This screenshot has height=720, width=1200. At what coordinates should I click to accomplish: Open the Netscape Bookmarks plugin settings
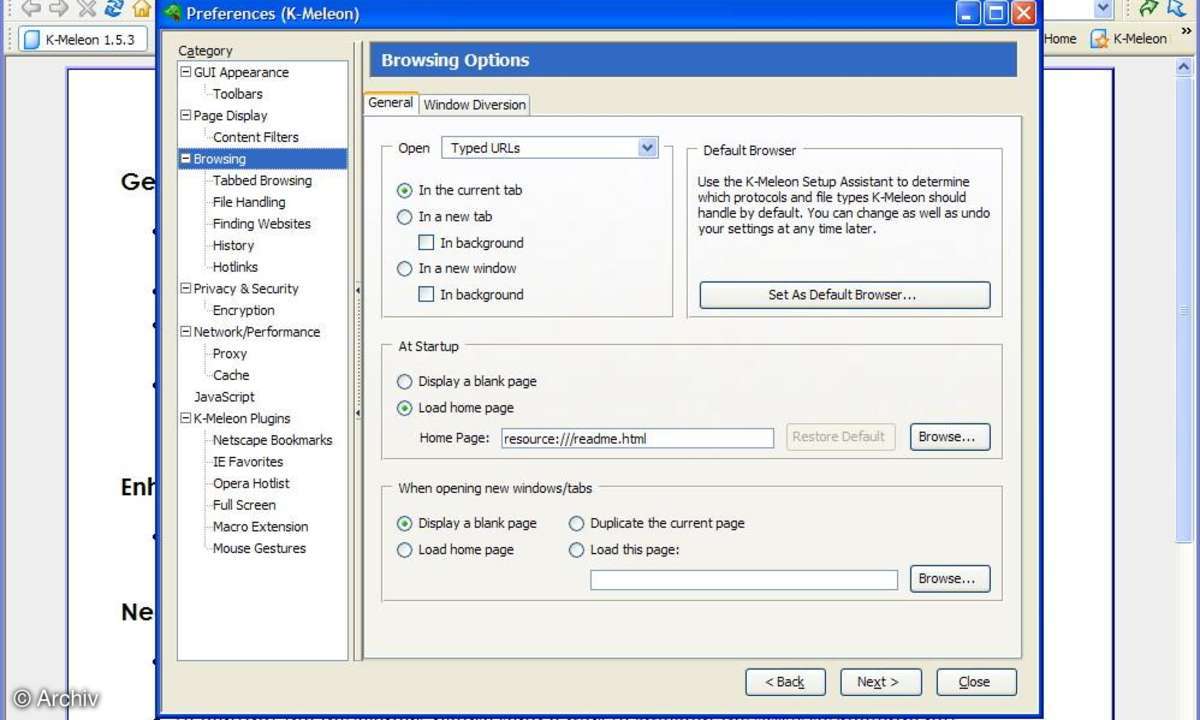click(272, 440)
